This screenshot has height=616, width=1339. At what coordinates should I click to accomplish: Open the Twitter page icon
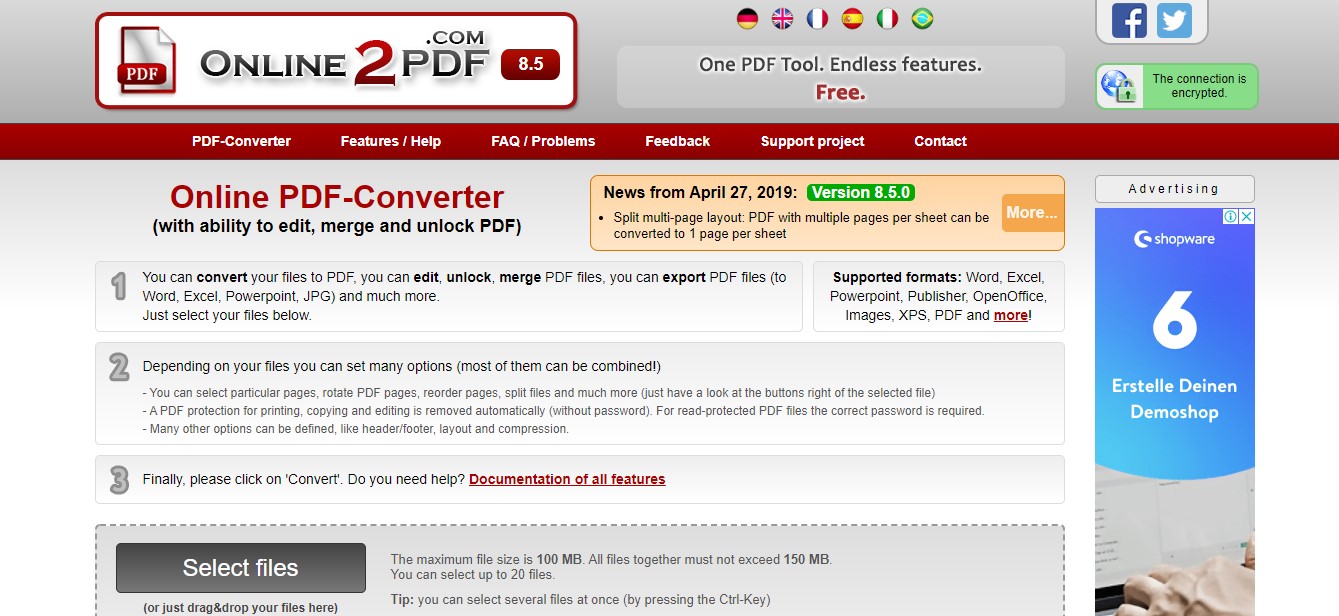pos(1175,20)
